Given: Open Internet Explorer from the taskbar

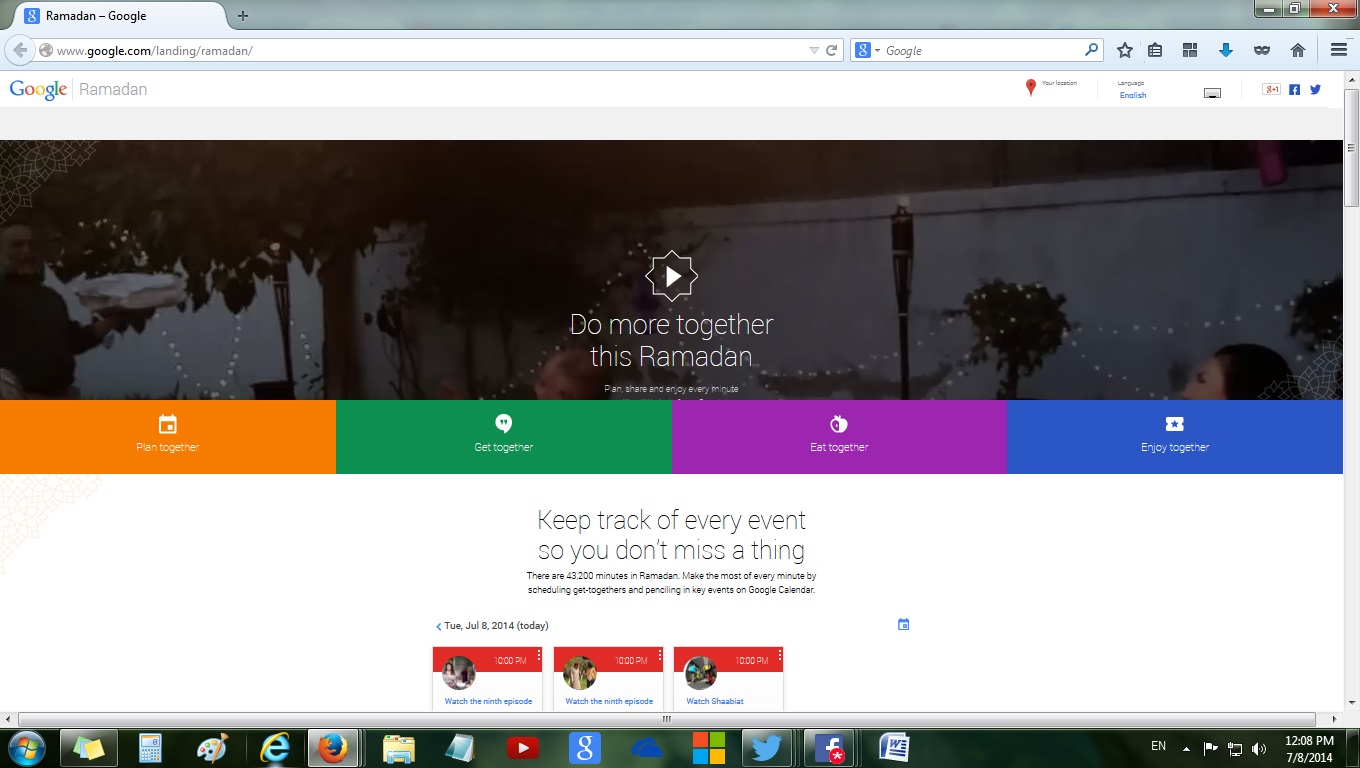Looking at the screenshot, I should 273,748.
